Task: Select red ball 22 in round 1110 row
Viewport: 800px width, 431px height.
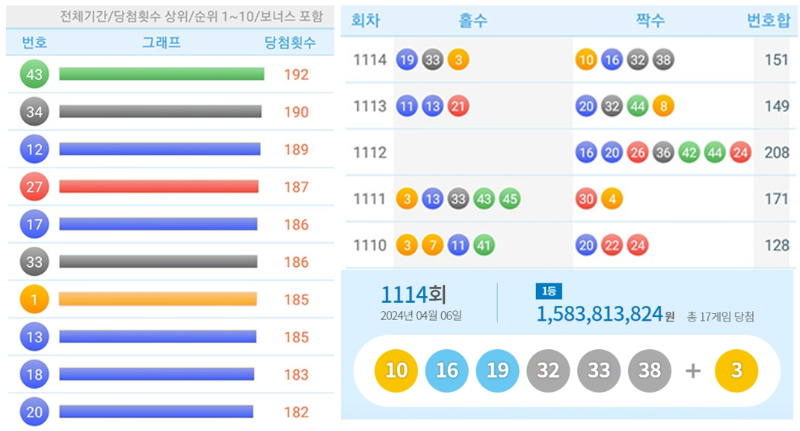Action: pyautogui.click(x=612, y=245)
